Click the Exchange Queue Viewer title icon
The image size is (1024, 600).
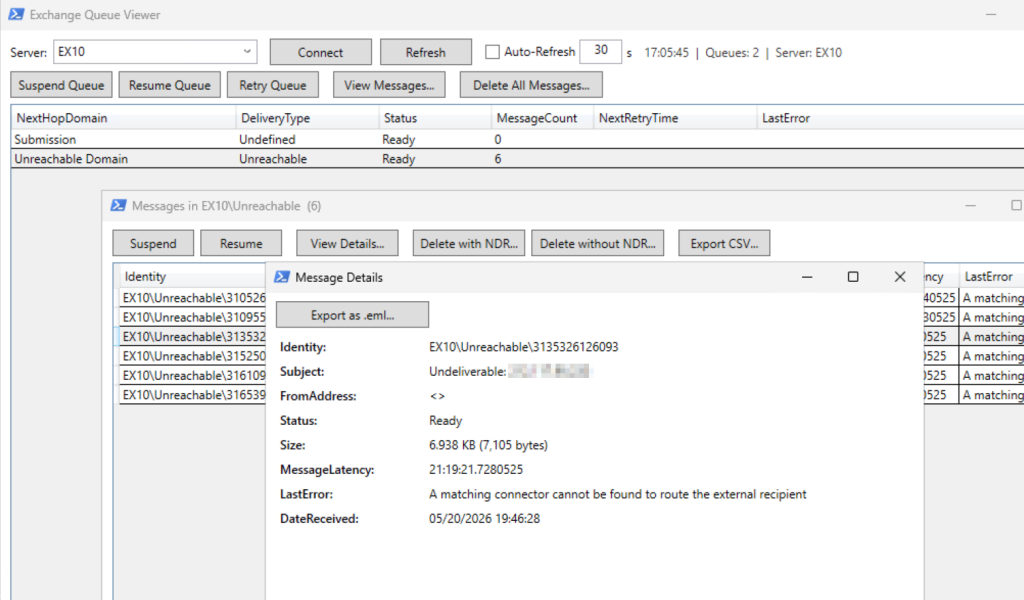[16, 14]
